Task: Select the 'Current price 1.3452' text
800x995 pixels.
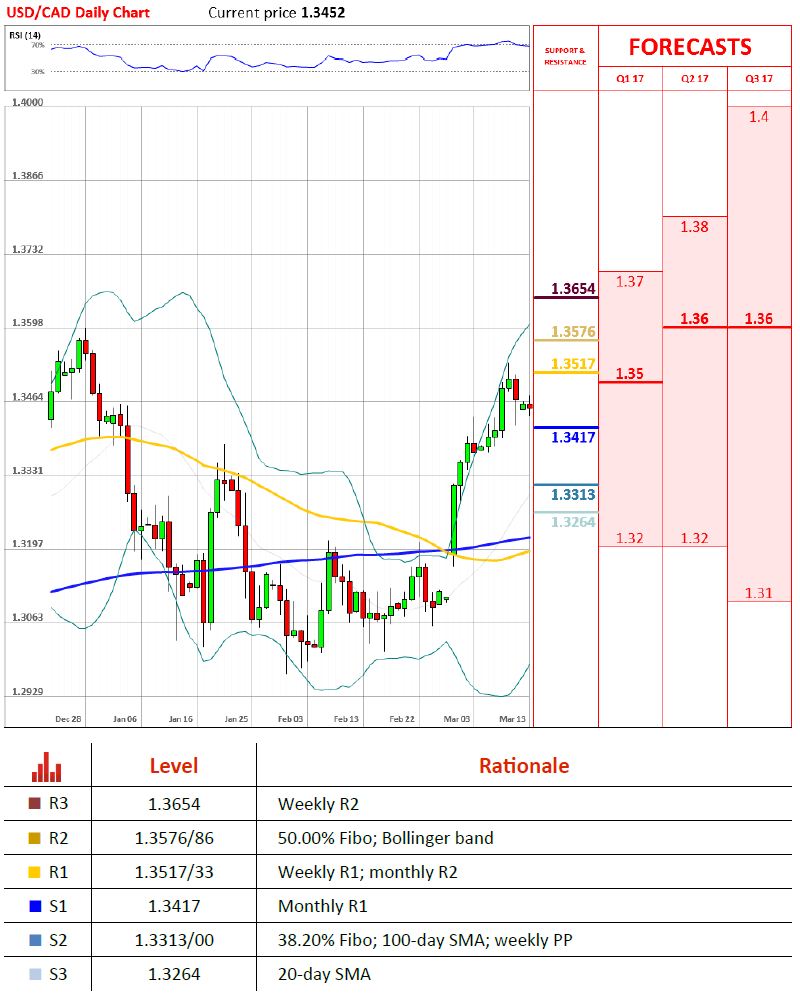Action: click(277, 13)
